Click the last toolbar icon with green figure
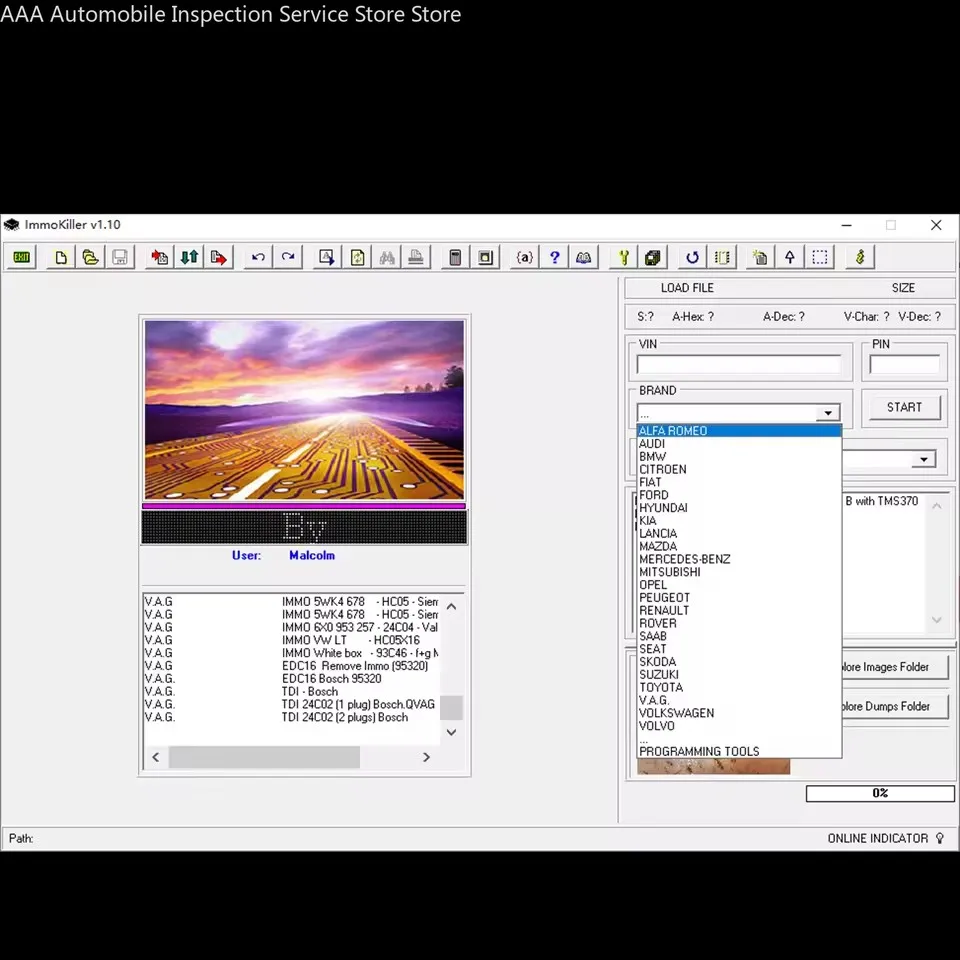Viewport: 960px width, 960px height. click(860, 257)
